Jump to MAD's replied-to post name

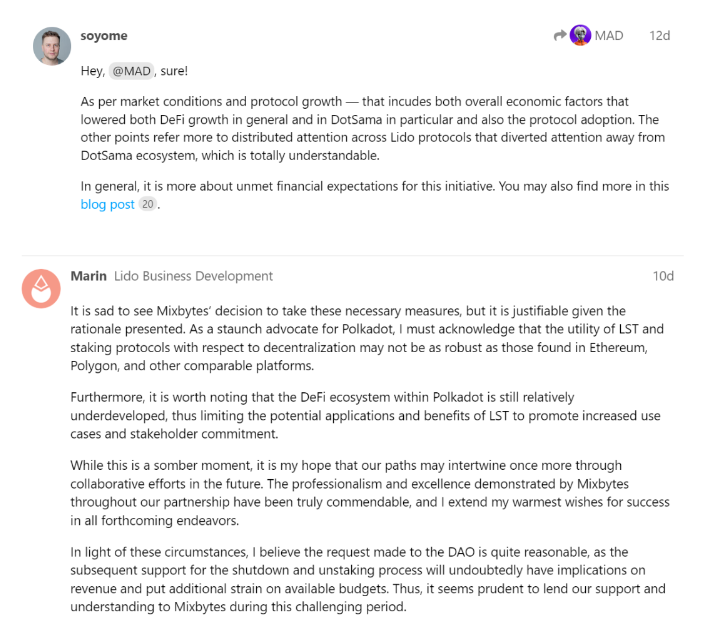coord(609,36)
